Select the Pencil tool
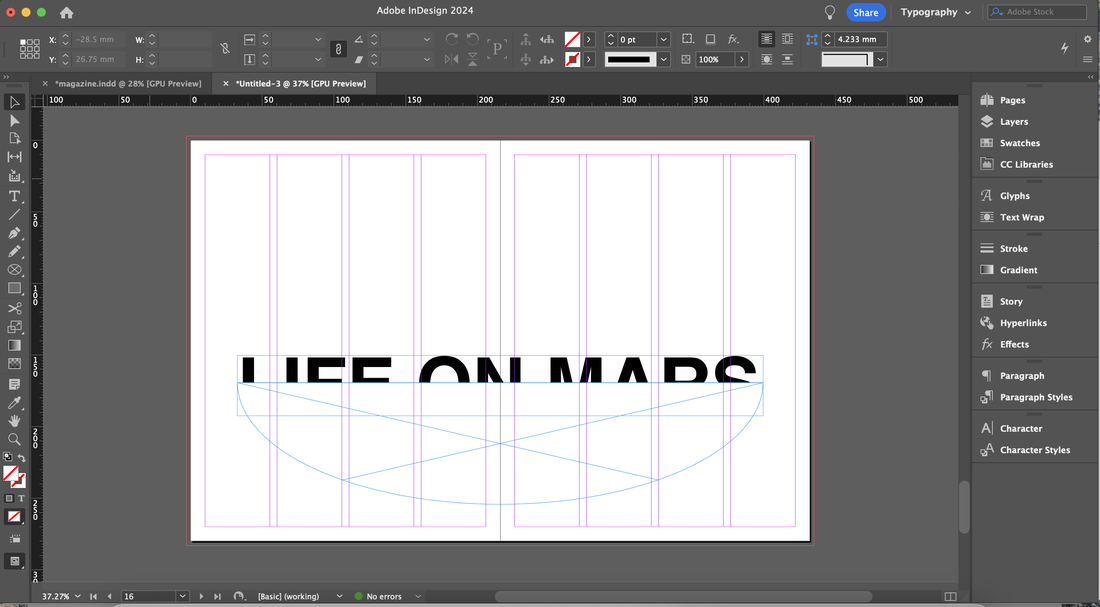 [14, 251]
